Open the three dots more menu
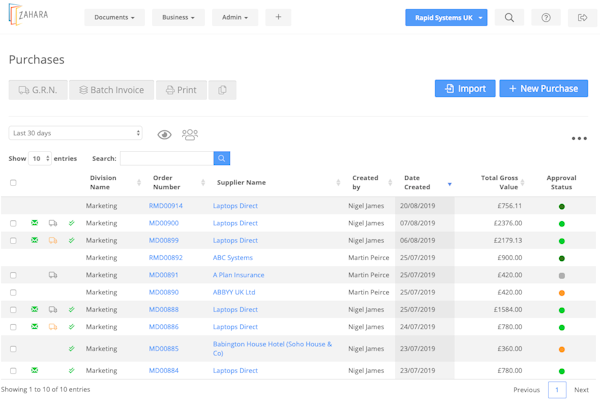The width and height of the screenshot is (600, 409). 579,139
